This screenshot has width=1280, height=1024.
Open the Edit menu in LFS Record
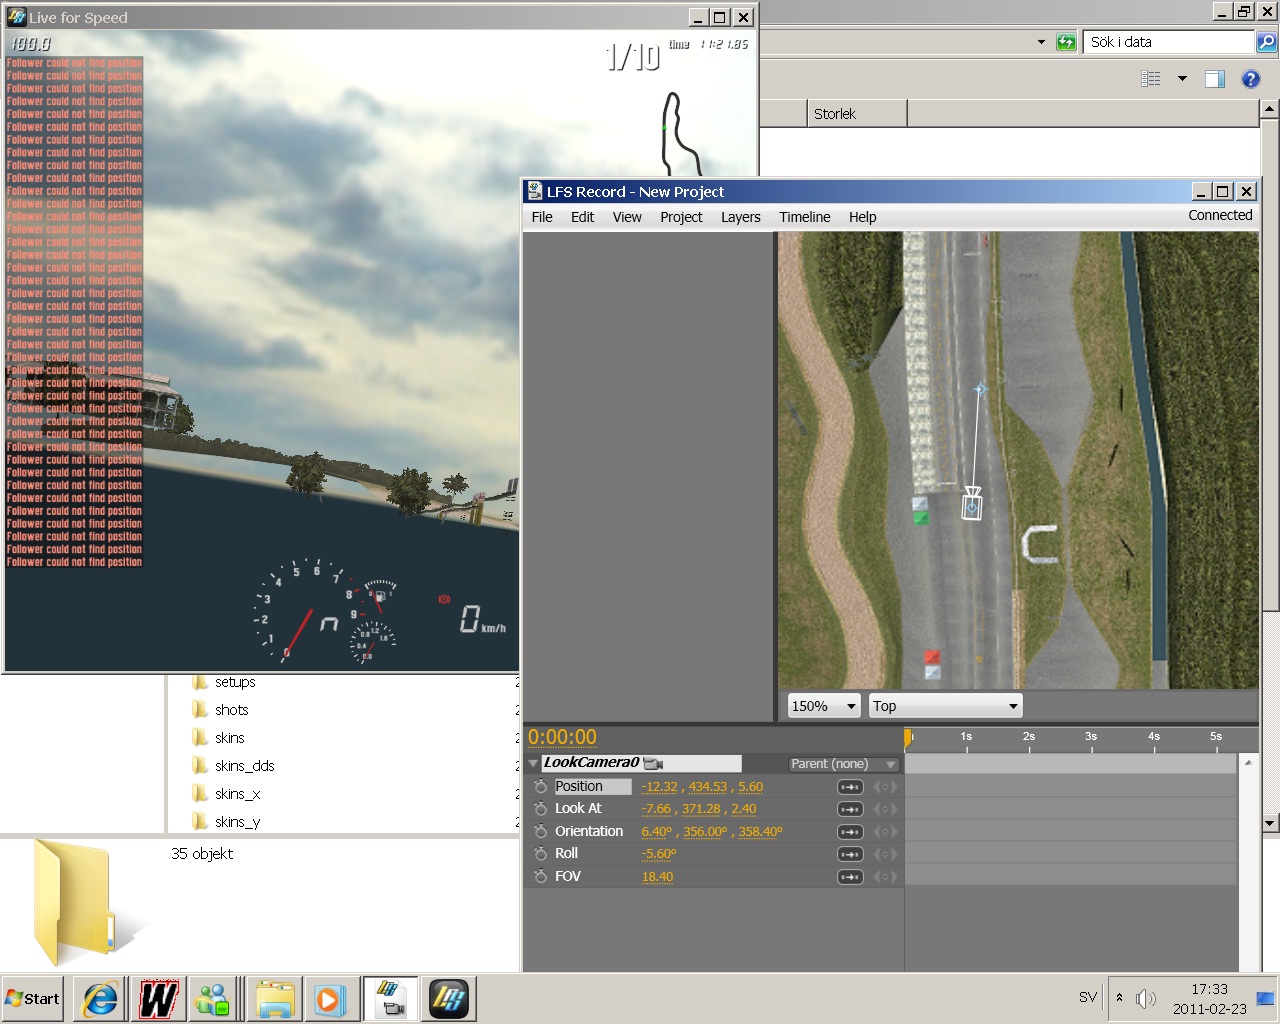tap(582, 217)
